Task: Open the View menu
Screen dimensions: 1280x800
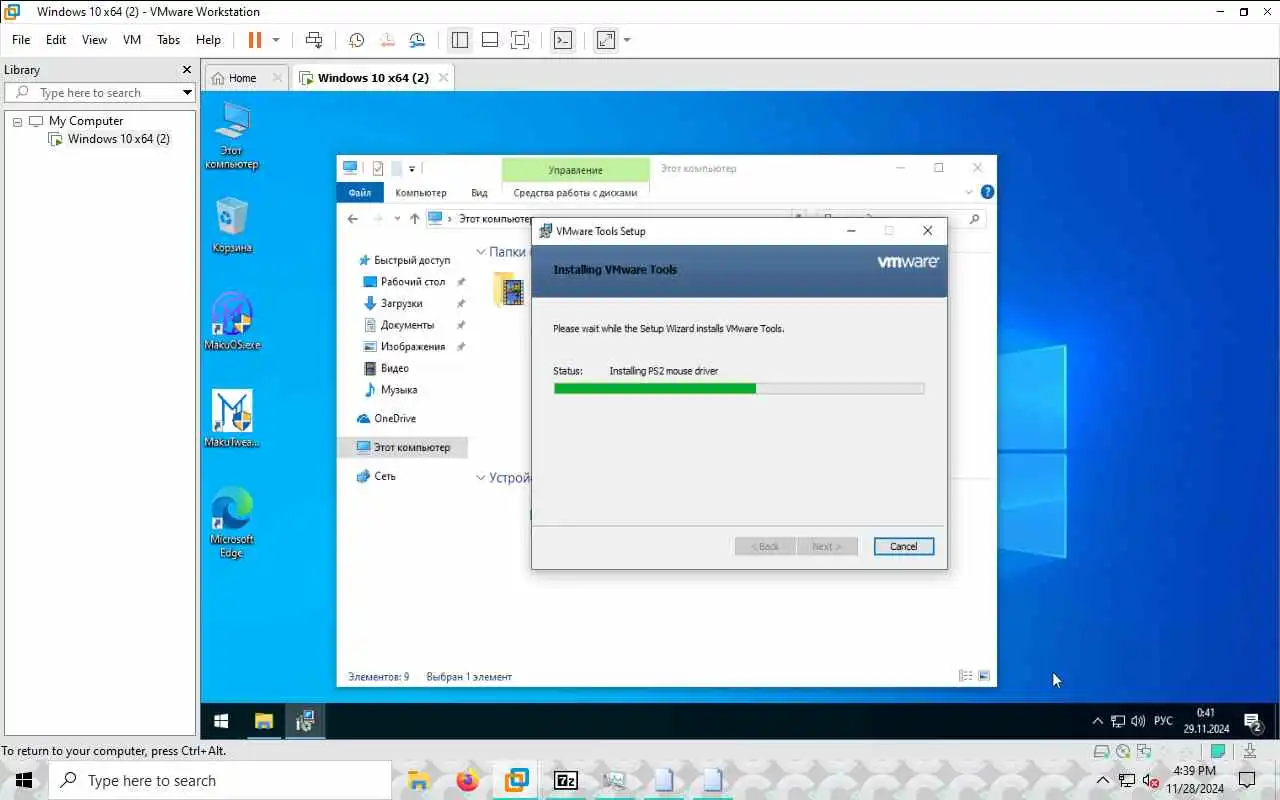Action: click(x=94, y=40)
